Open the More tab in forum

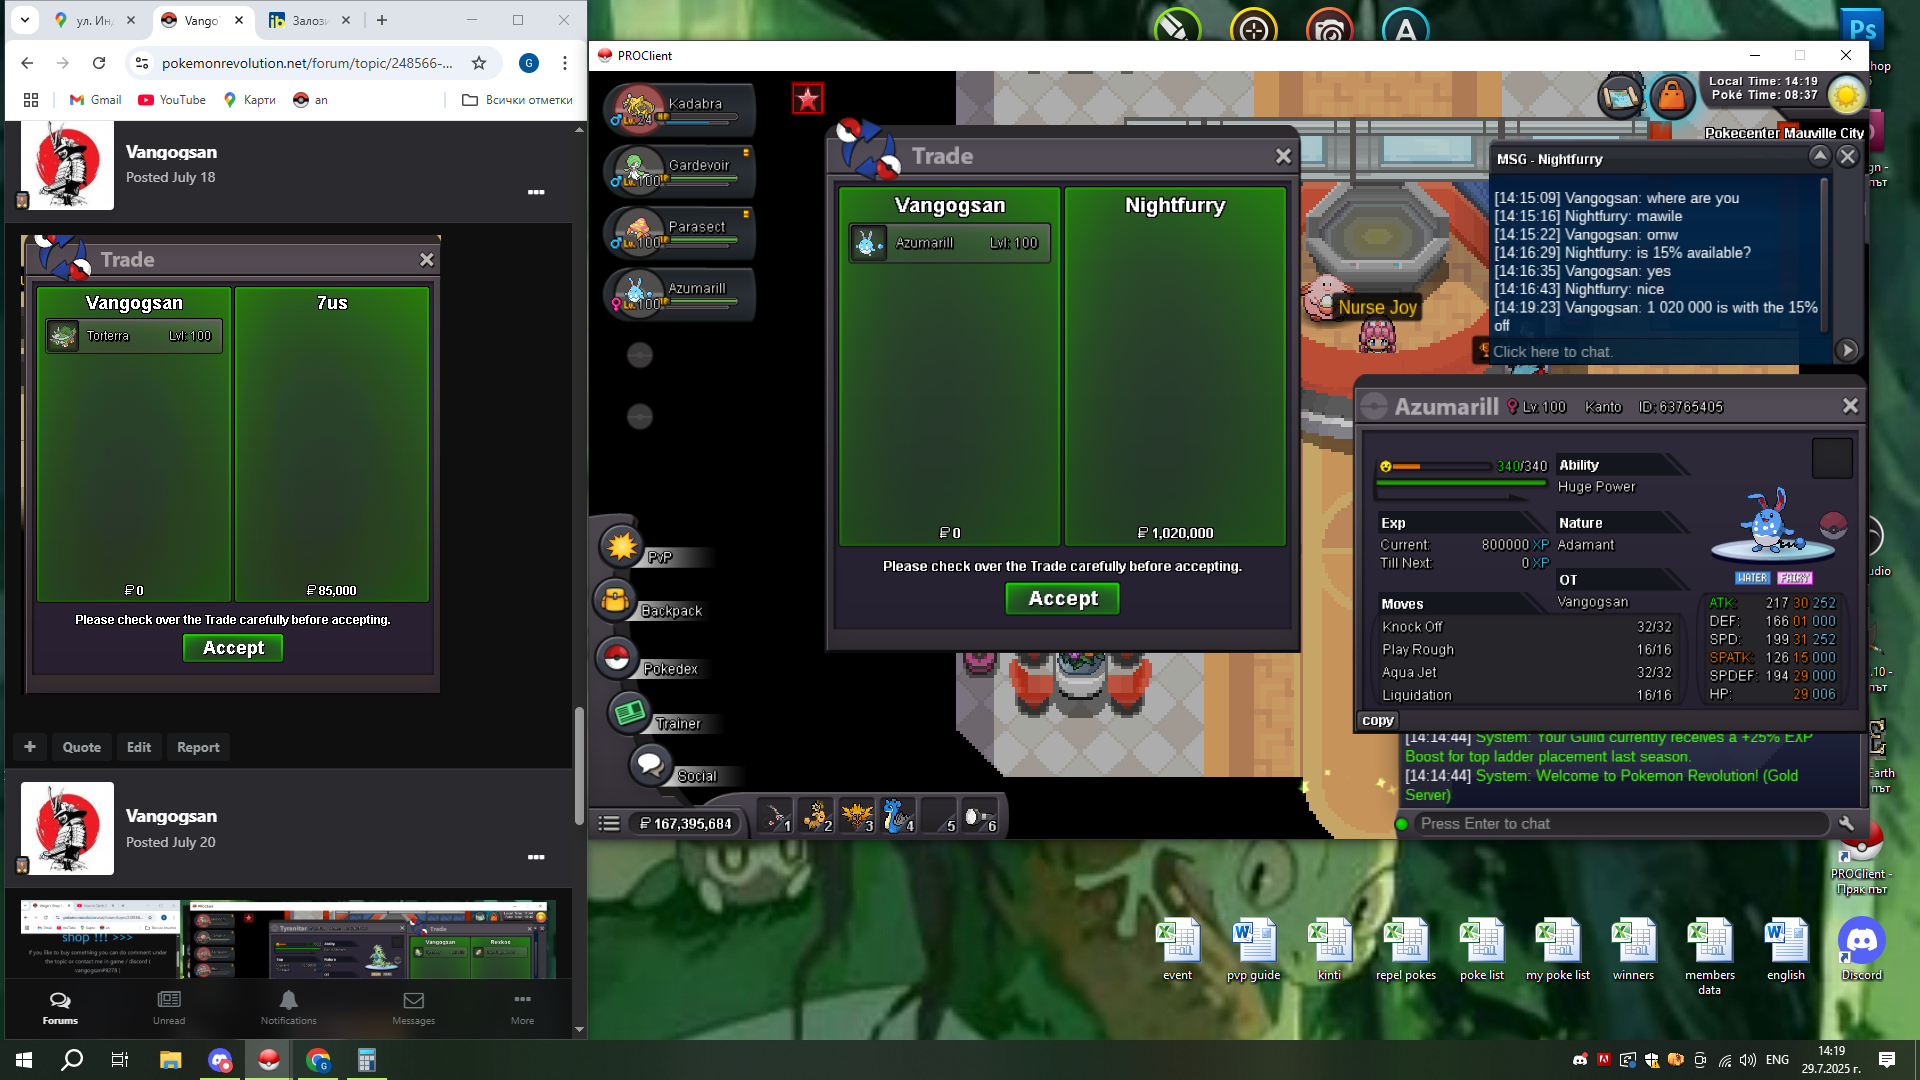point(522,1008)
